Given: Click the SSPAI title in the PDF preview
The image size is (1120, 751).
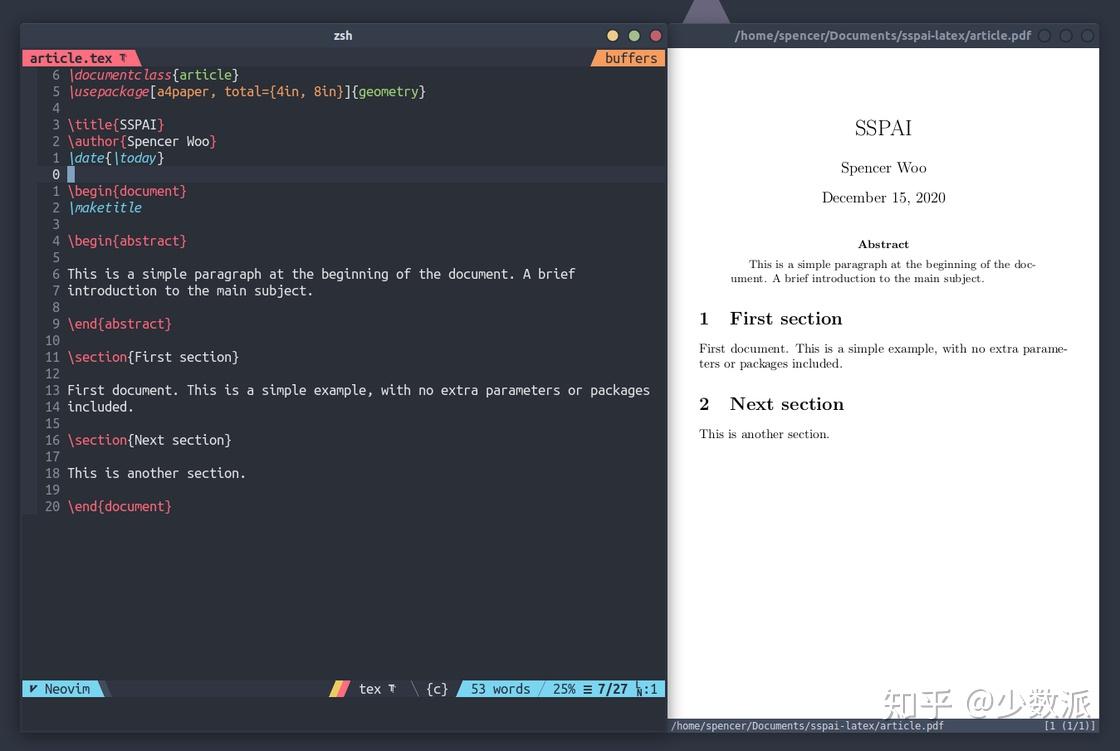Looking at the screenshot, I should (883, 127).
